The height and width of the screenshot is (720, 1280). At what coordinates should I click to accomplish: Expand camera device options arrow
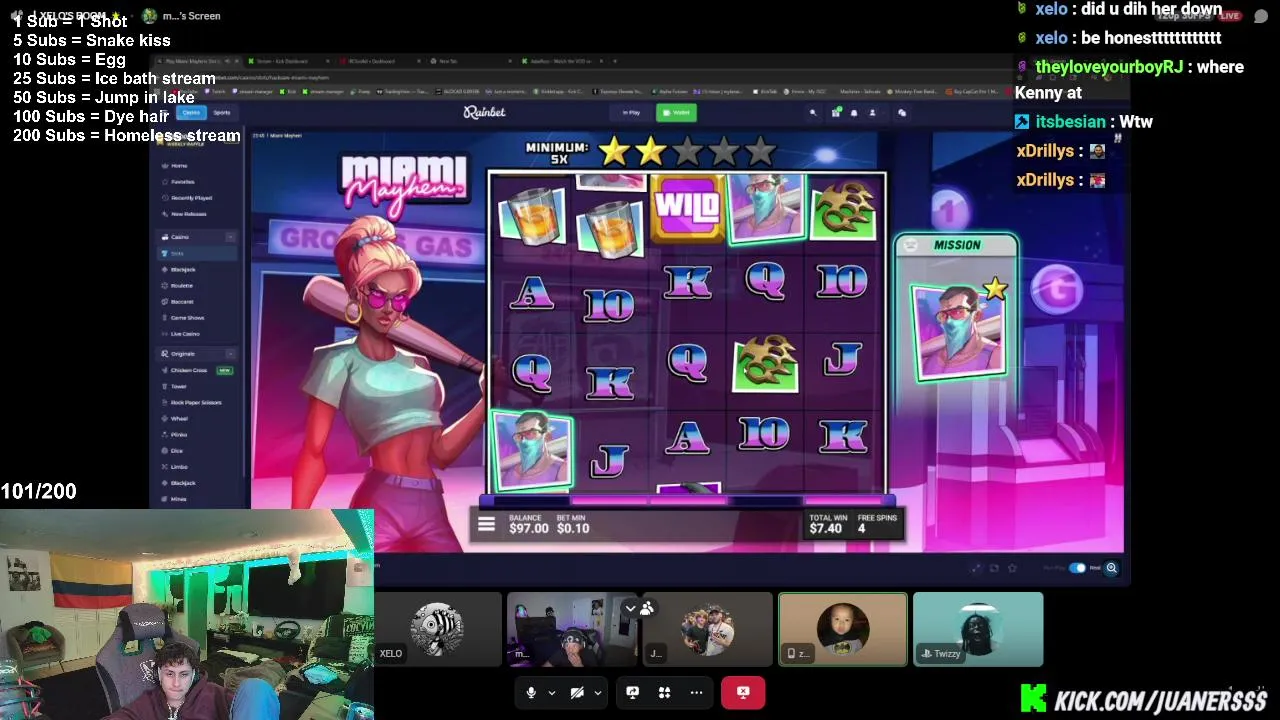(597, 692)
